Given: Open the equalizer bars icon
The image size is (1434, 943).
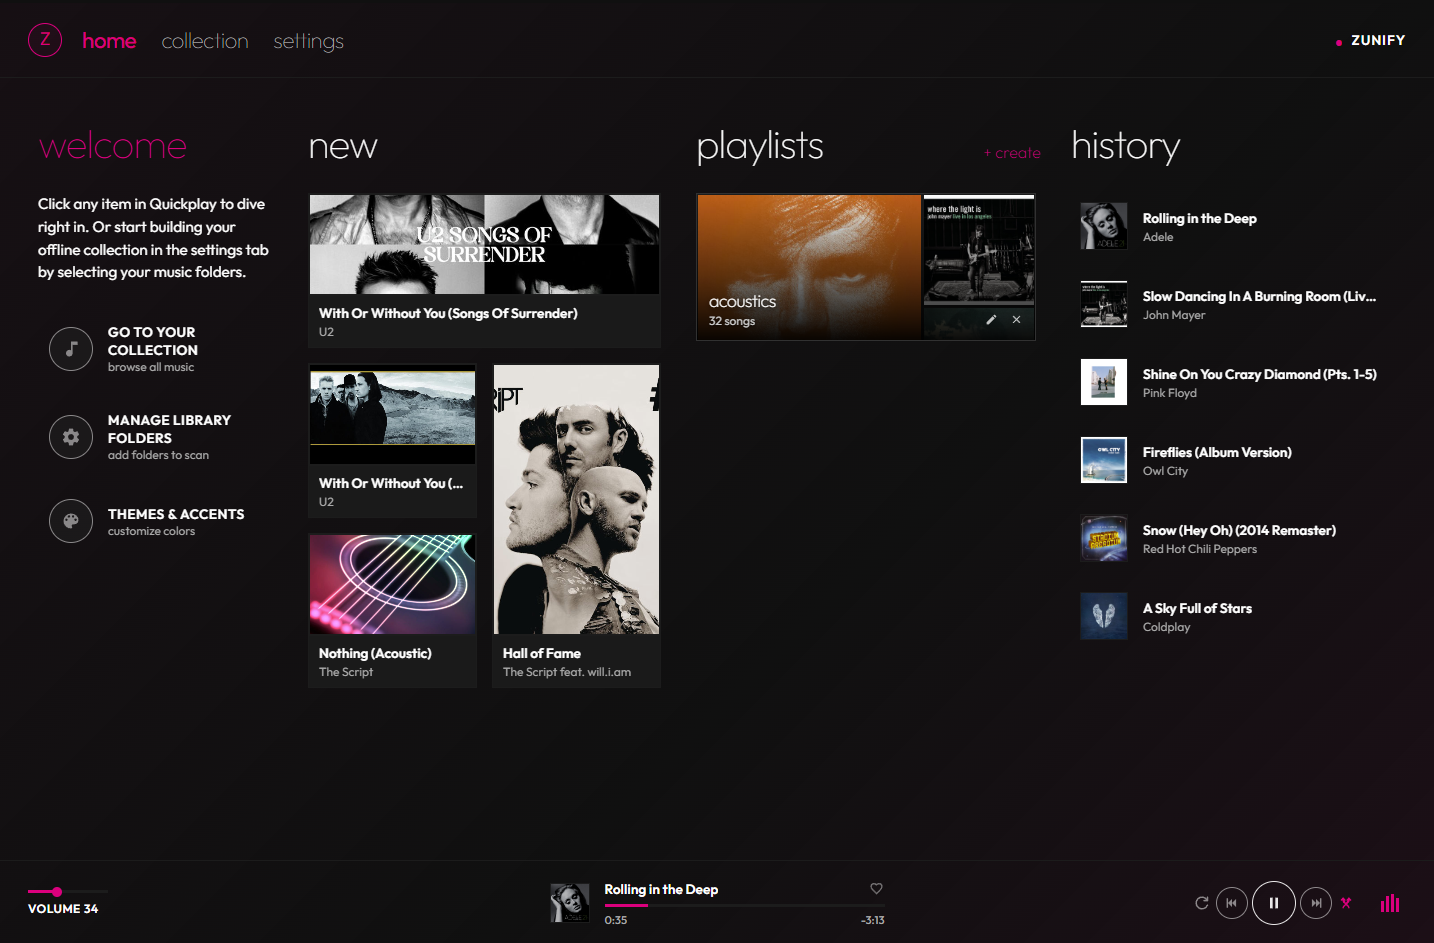Looking at the screenshot, I should point(1390,903).
